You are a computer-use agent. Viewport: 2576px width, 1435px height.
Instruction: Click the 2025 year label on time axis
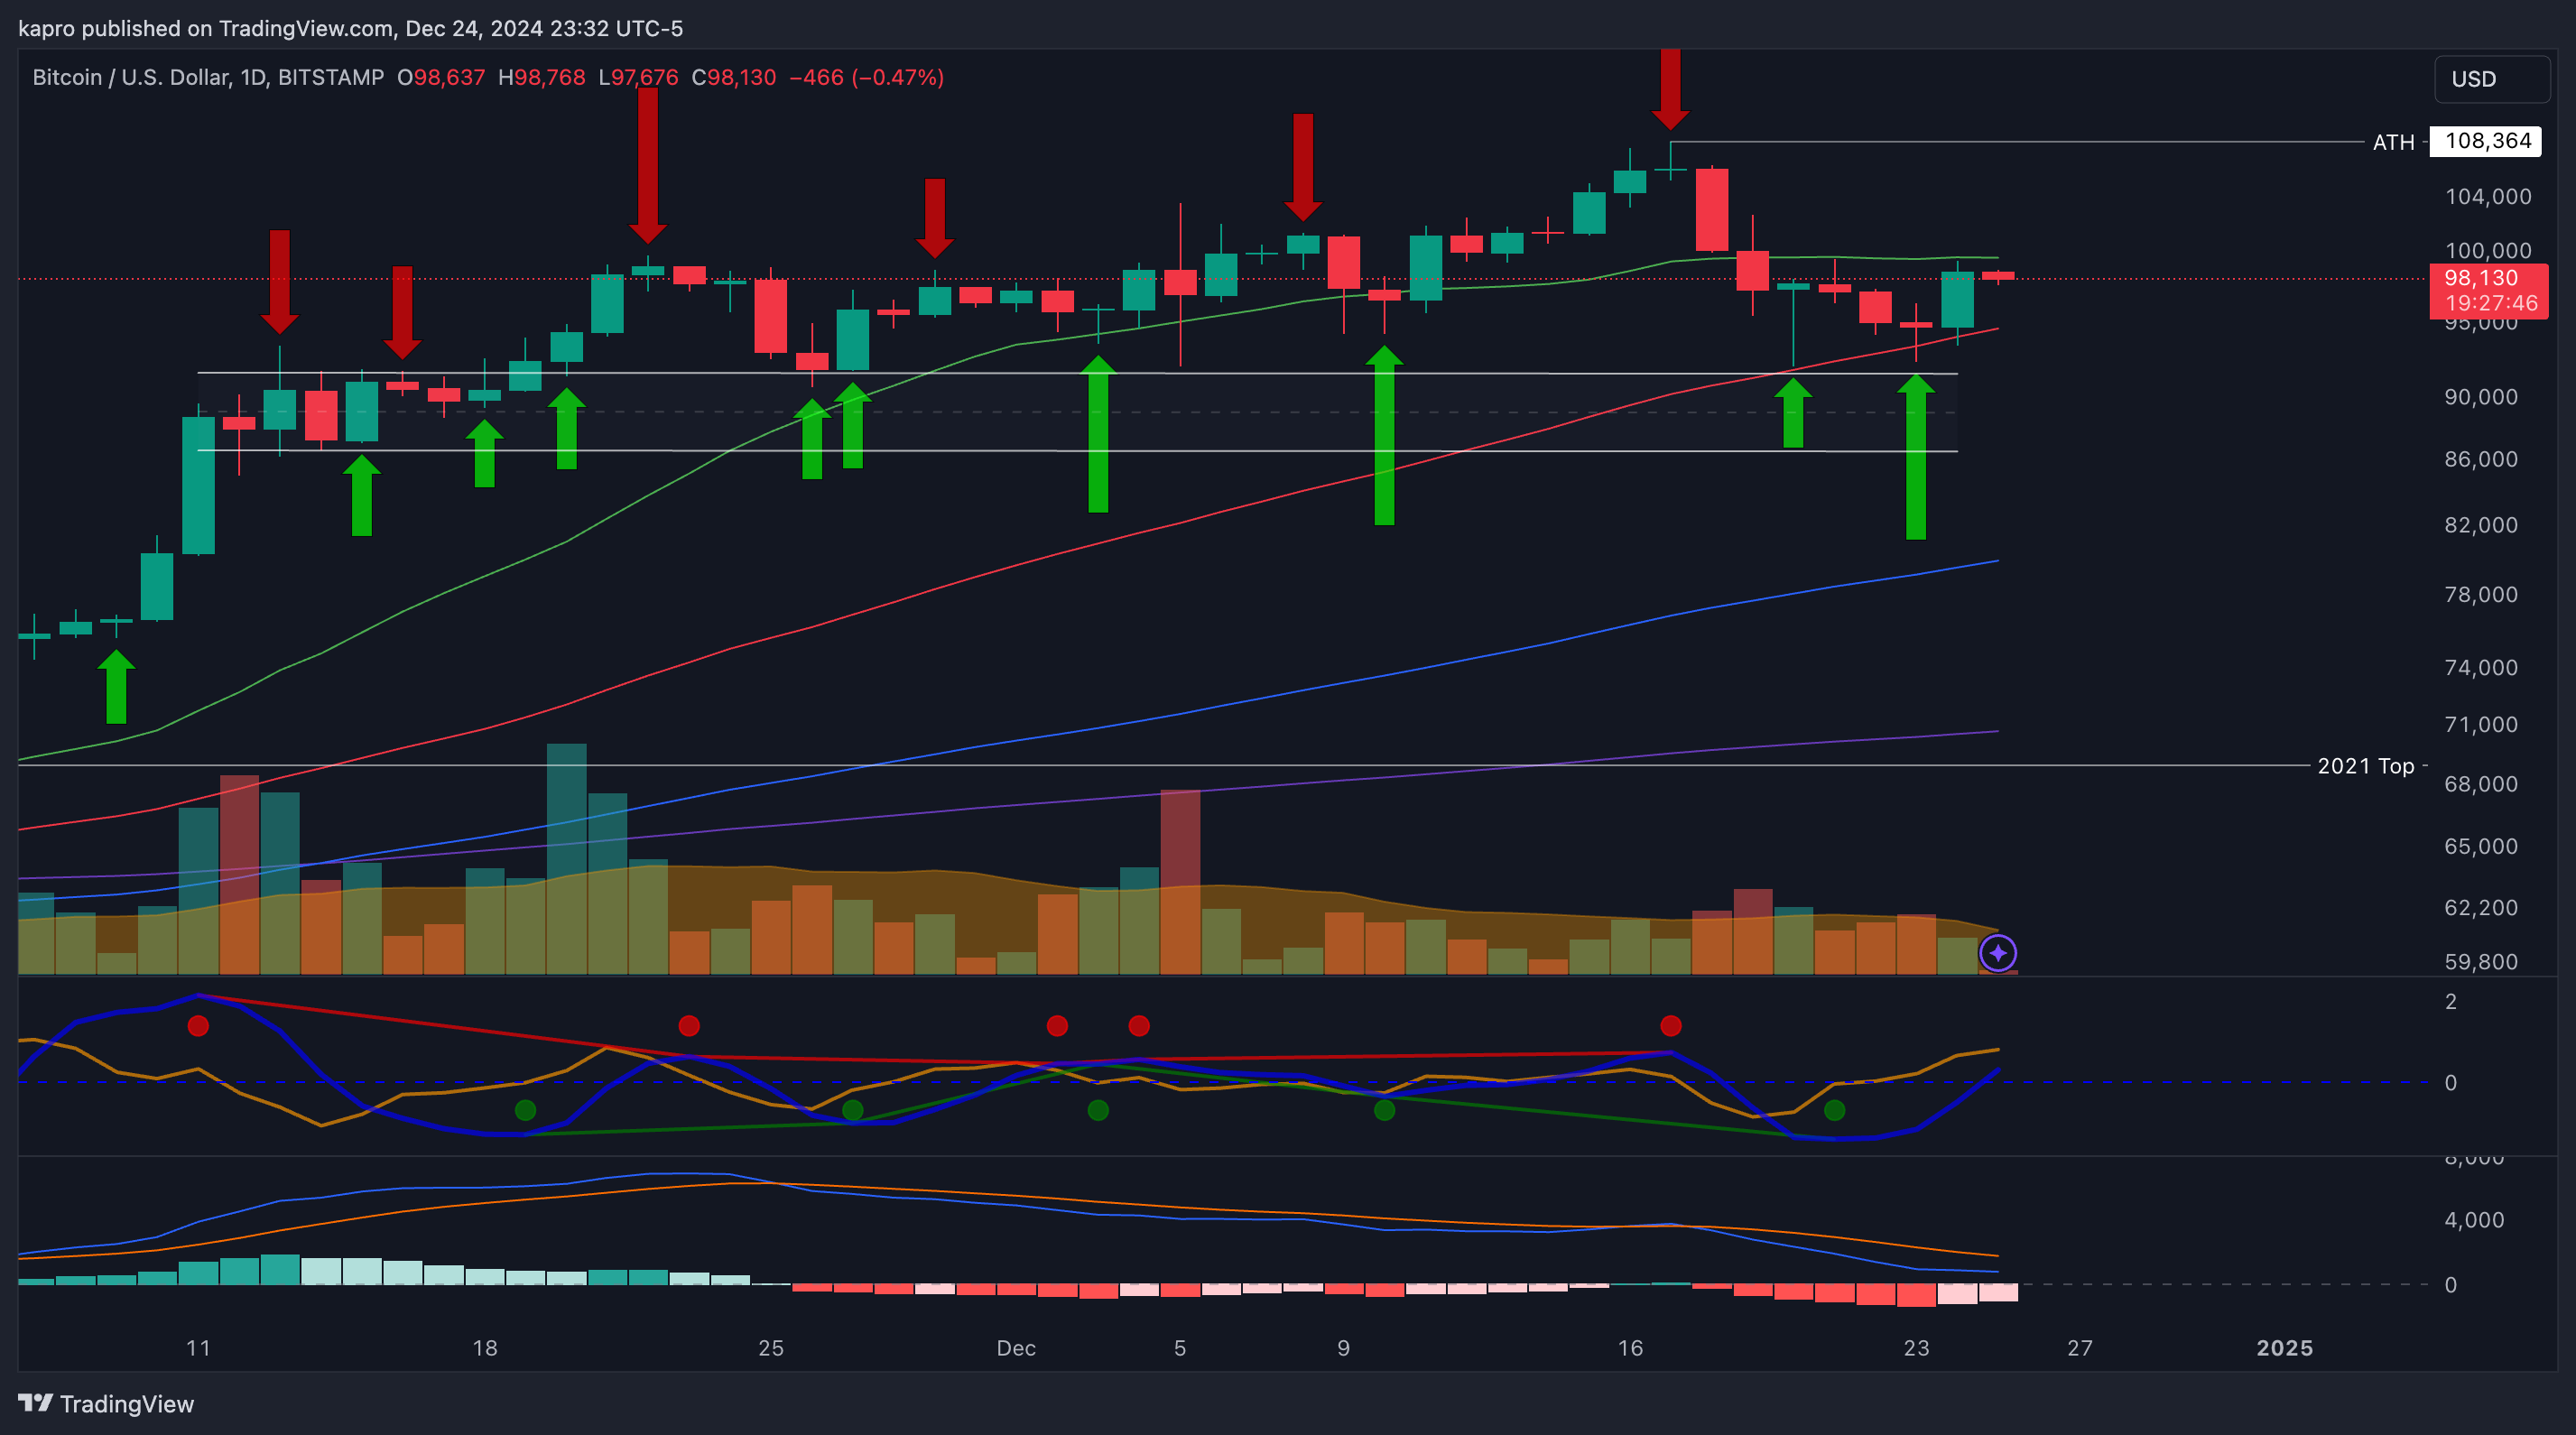pyautogui.click(x=2285, y=1348)
